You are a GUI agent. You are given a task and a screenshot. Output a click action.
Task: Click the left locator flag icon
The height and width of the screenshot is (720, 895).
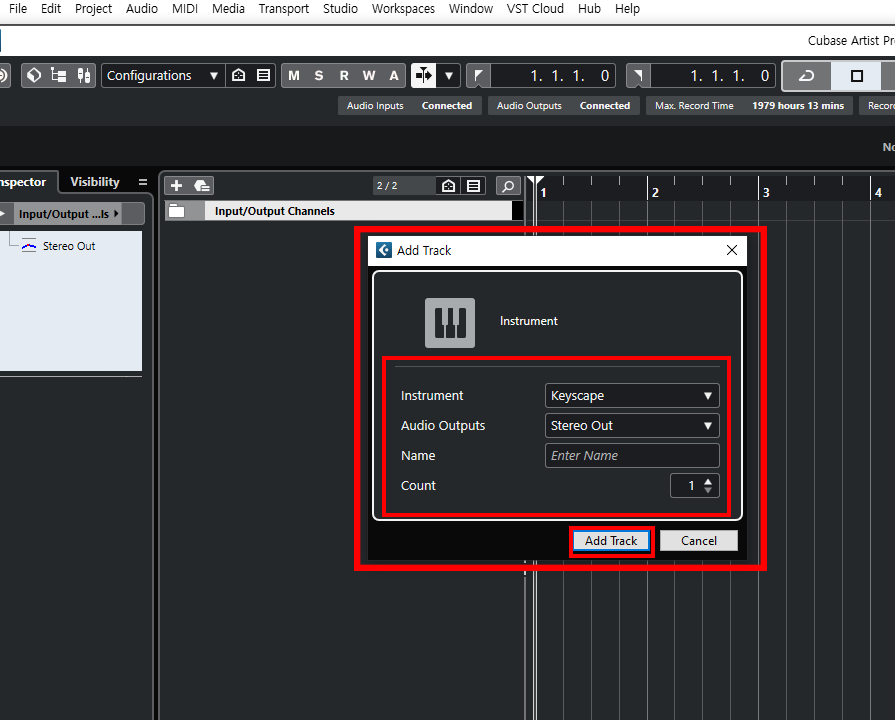(478, 75)
